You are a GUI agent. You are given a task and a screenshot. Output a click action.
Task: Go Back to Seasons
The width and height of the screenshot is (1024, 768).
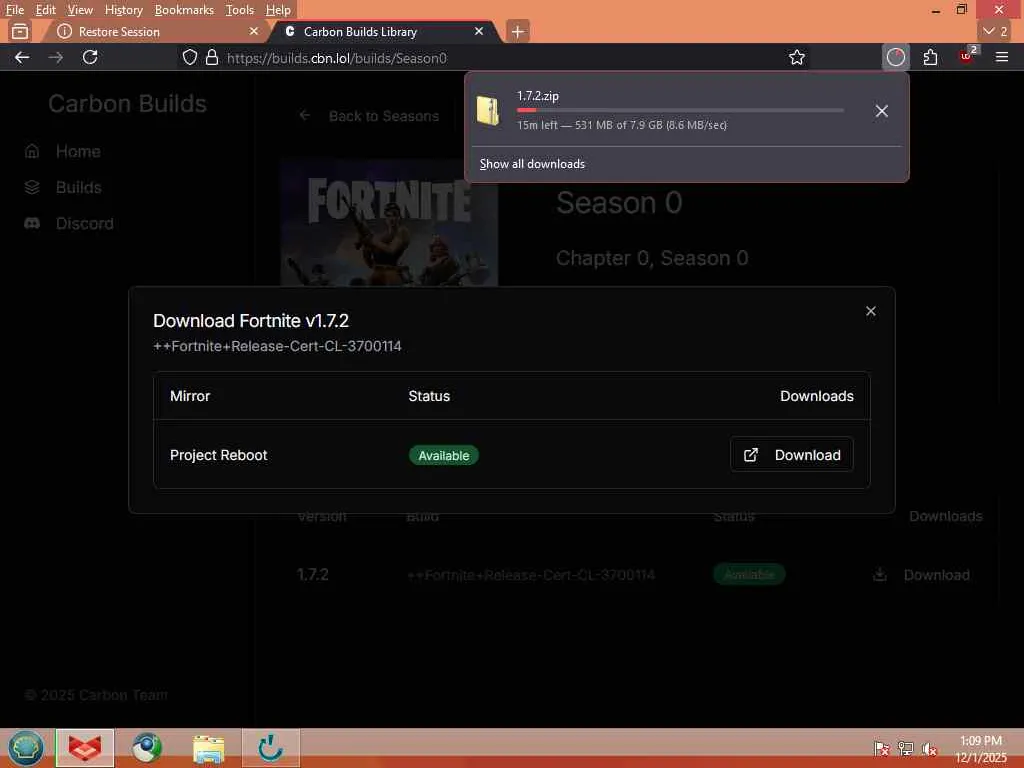click(370, 116)
